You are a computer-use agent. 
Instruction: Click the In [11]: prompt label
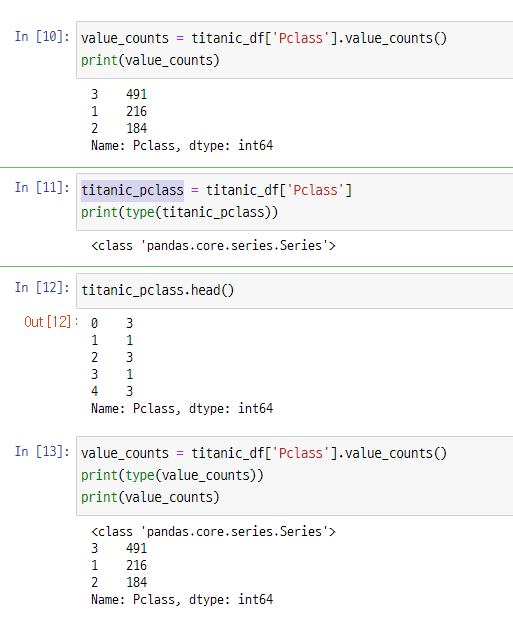pyautogui.click(x=42, y=188)
